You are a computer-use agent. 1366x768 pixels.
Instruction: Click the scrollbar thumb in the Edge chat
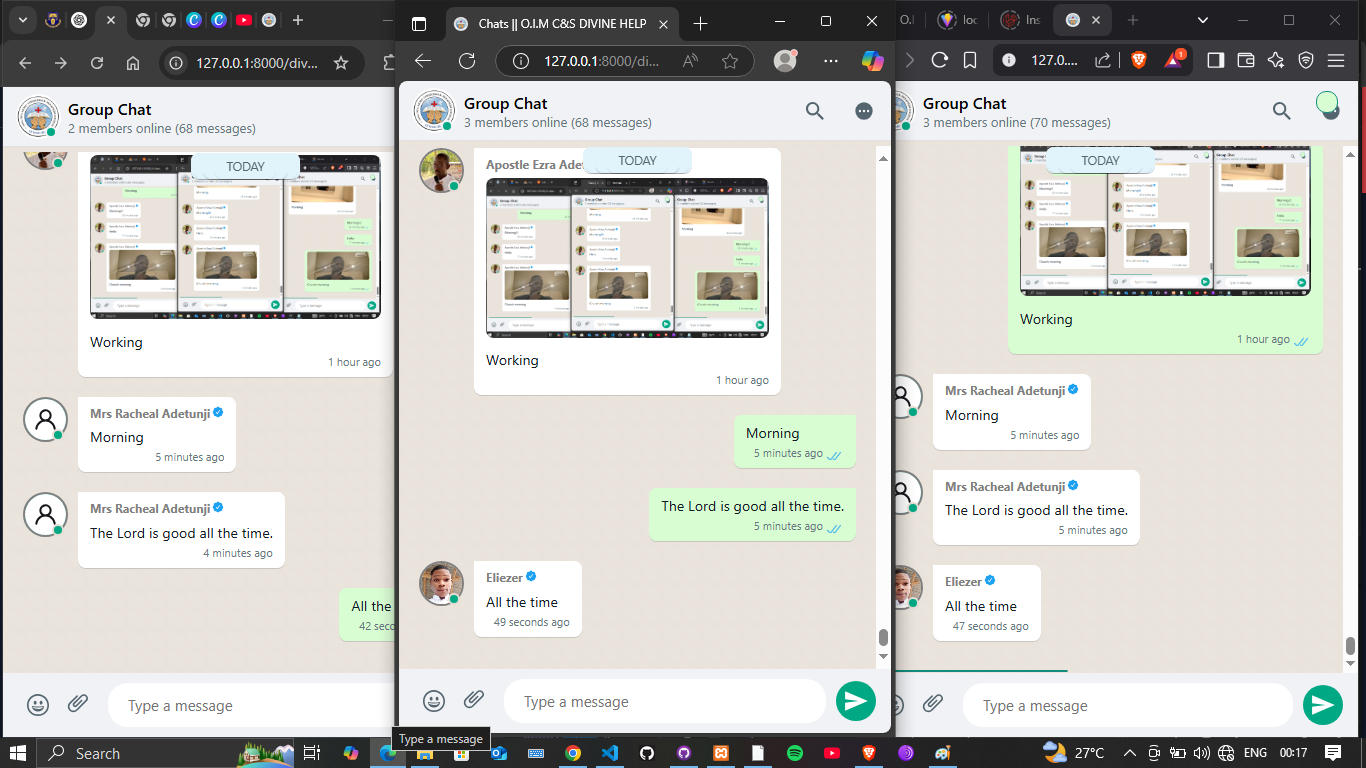[x=882, y=637]
